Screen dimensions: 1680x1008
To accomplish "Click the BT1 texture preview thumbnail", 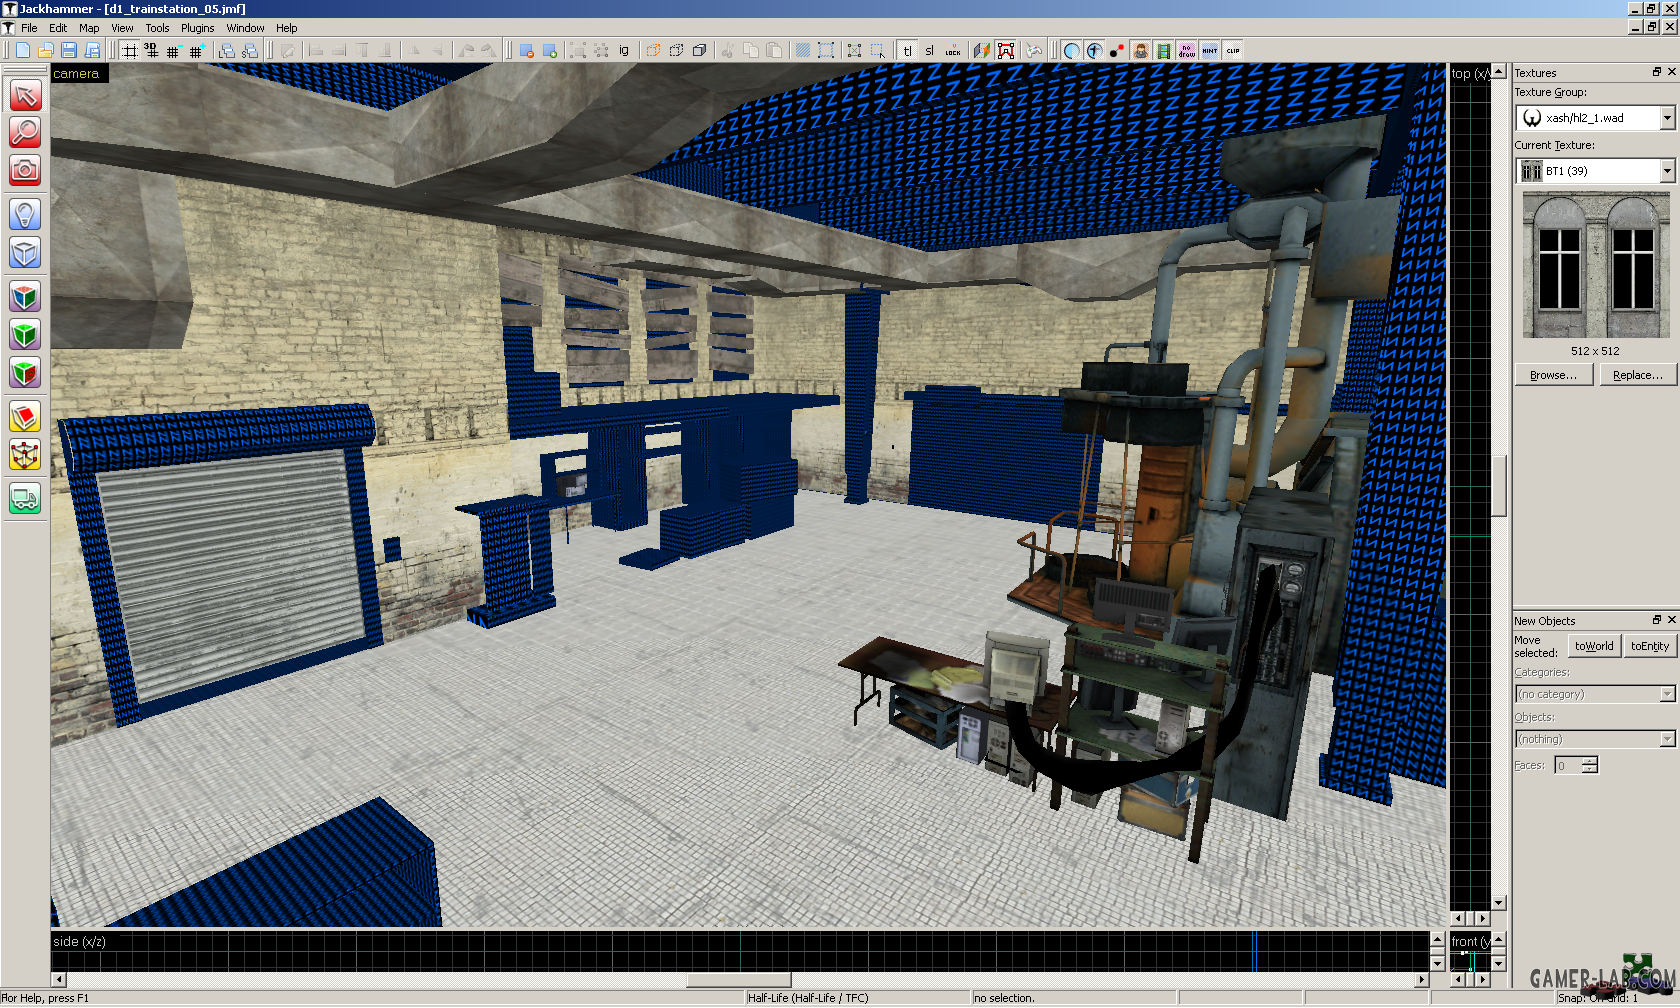I will pyautogui.click(x=1596, y=265).
